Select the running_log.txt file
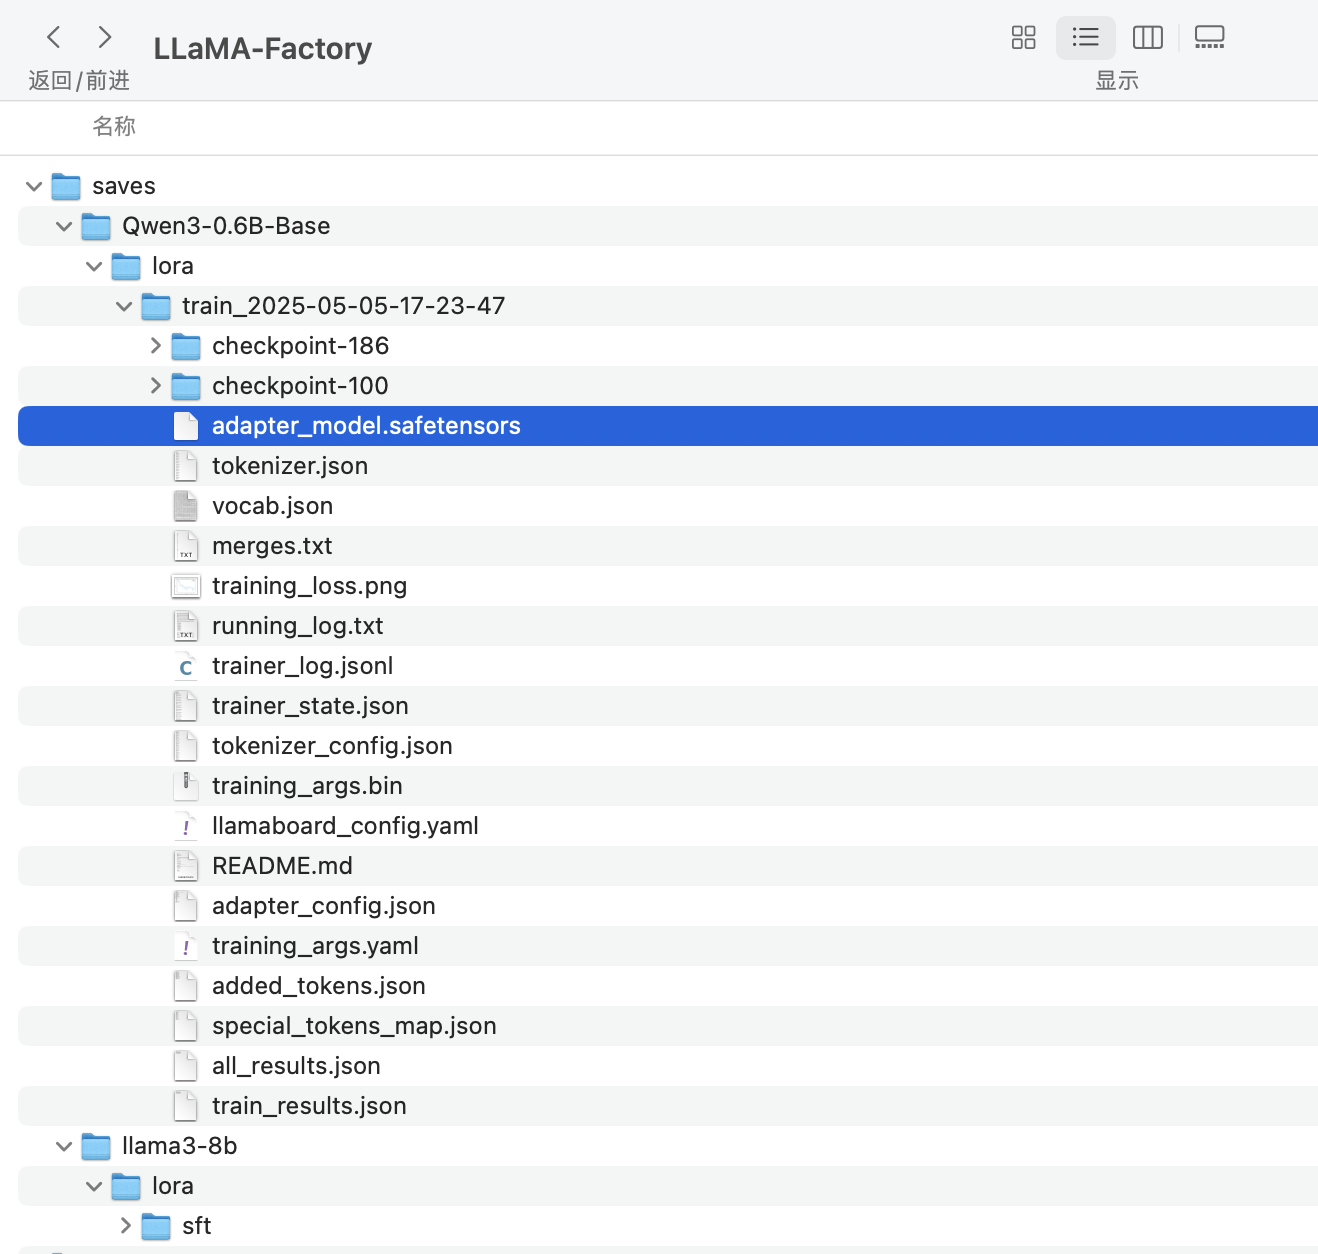The width and height of the screenshot is (1318, 1254). [x=297, y=626]
